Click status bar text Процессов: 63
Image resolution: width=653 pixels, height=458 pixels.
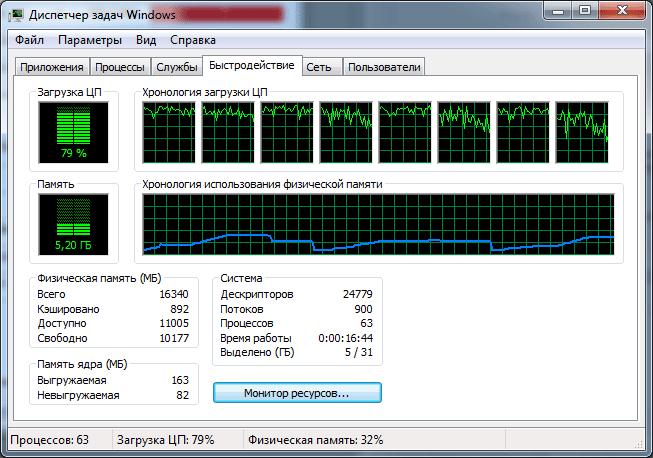coord(50,440)
